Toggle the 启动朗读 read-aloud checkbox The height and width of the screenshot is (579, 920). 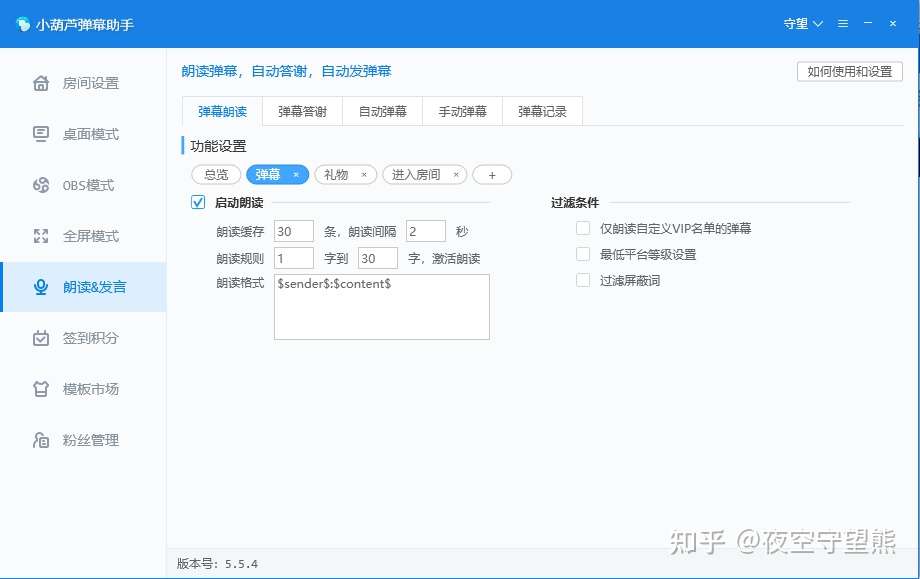(x=196, y=202)
